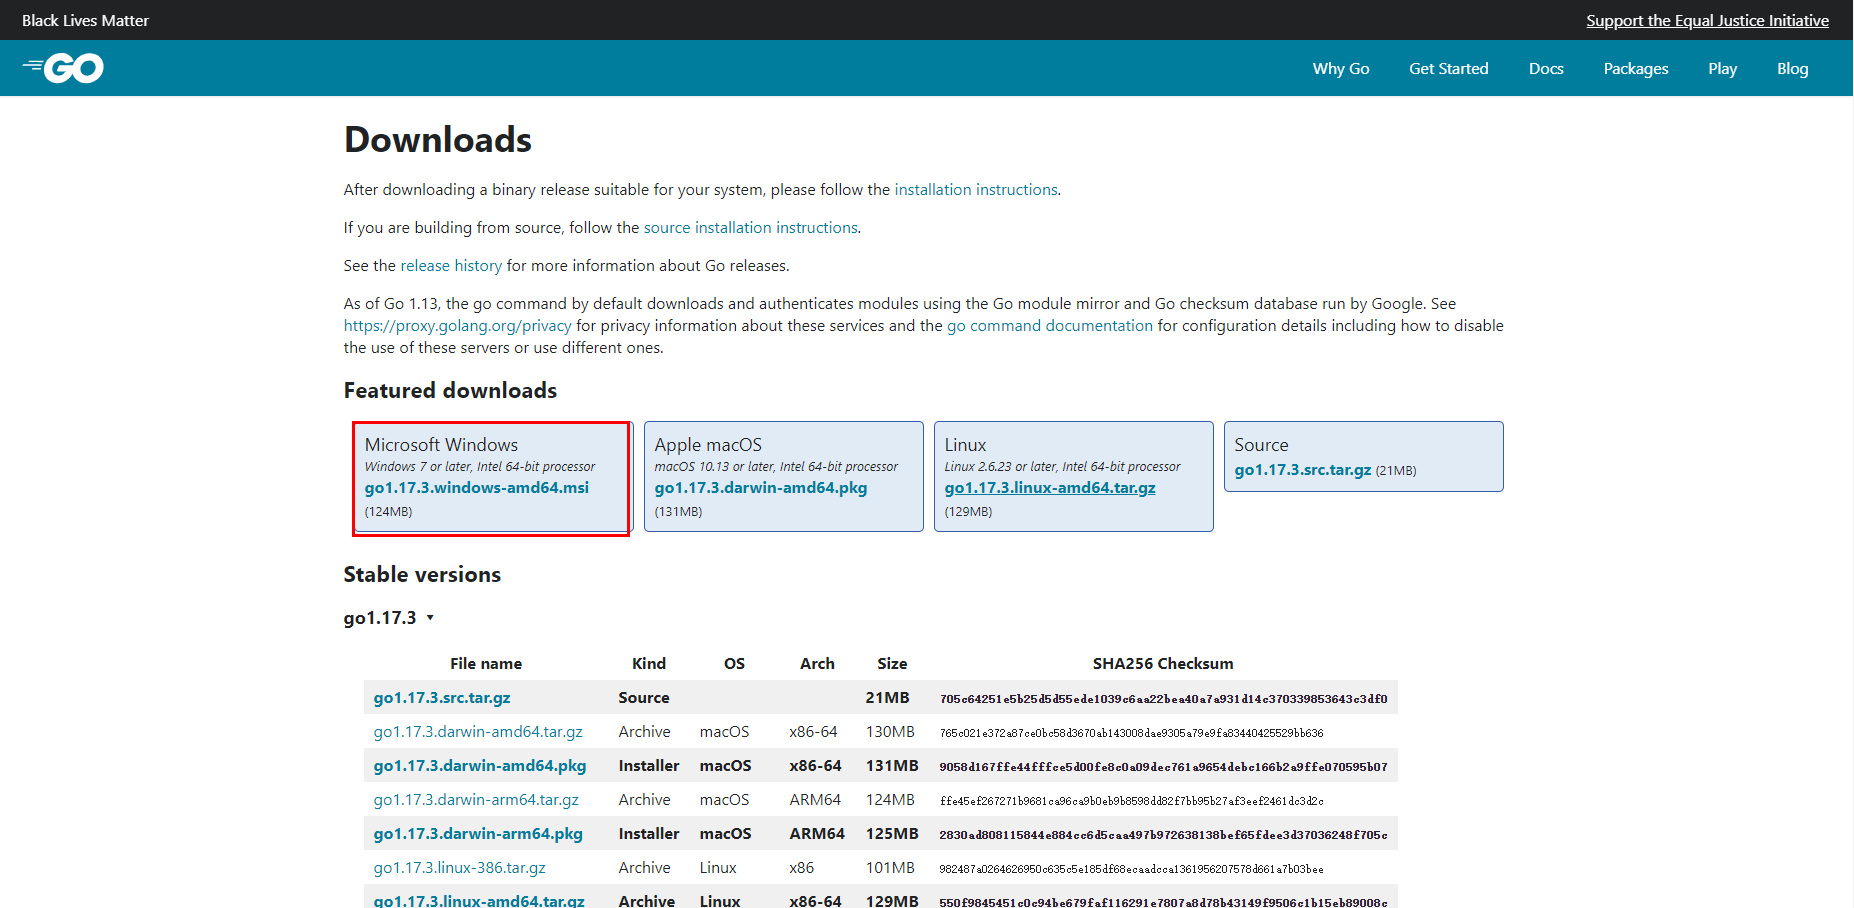The width and height of the screenshot is (1854, 908).
Task: Click go1.17.3.darwin-amd64.pkg in the file table
Action: tap(480, 766)
